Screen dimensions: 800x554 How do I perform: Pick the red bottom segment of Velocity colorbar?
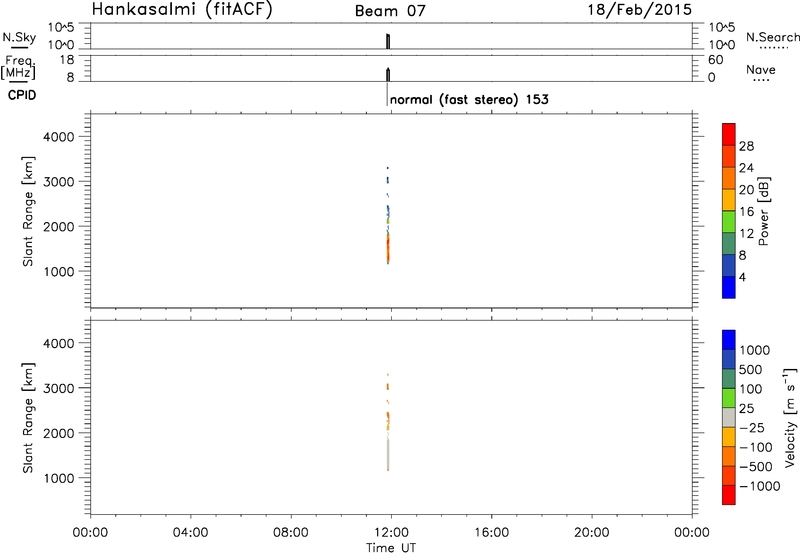click(729, 495)
